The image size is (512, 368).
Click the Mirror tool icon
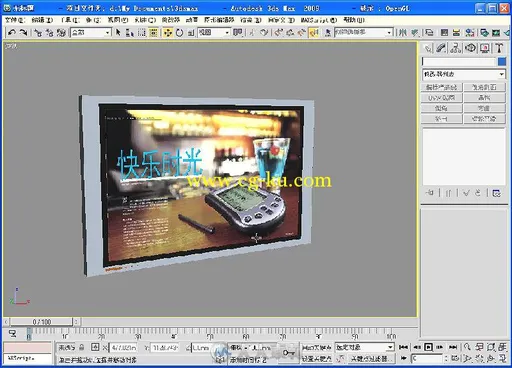click(403, 32)
